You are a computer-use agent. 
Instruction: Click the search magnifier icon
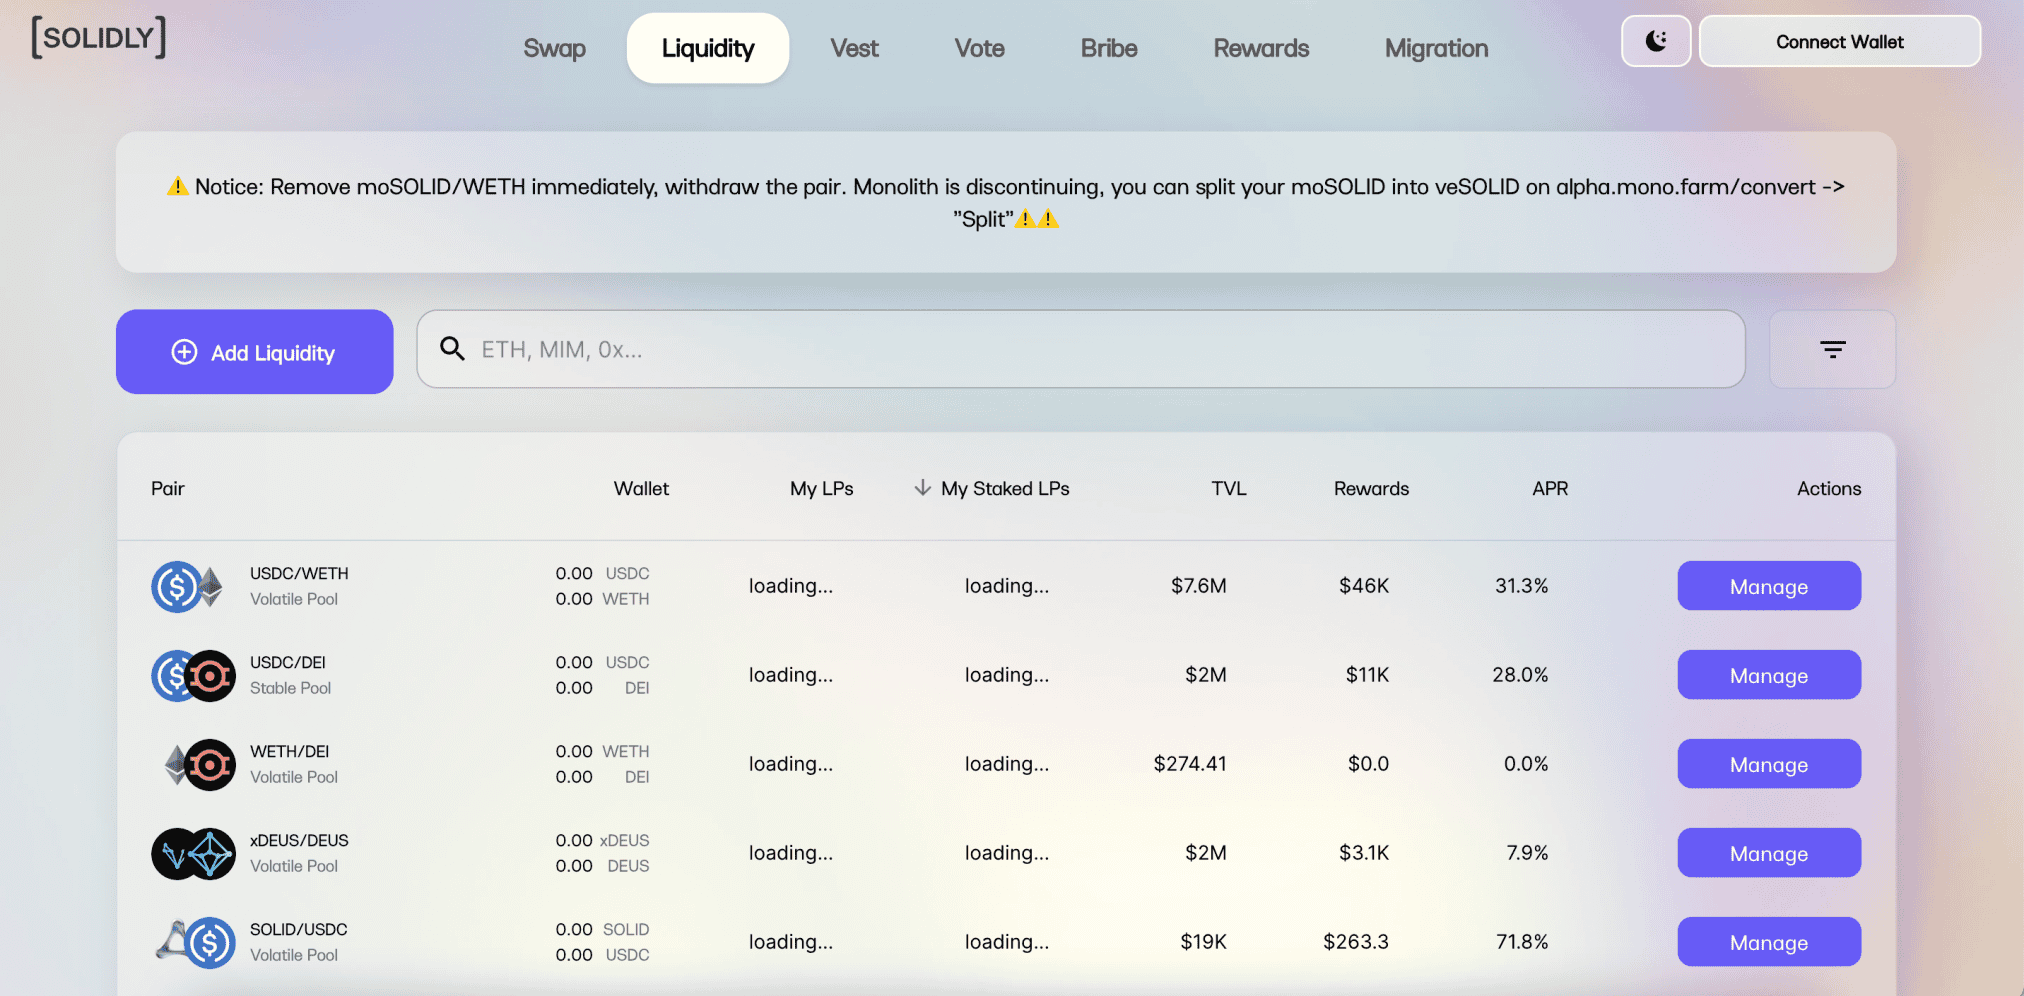tap(453, 348)
